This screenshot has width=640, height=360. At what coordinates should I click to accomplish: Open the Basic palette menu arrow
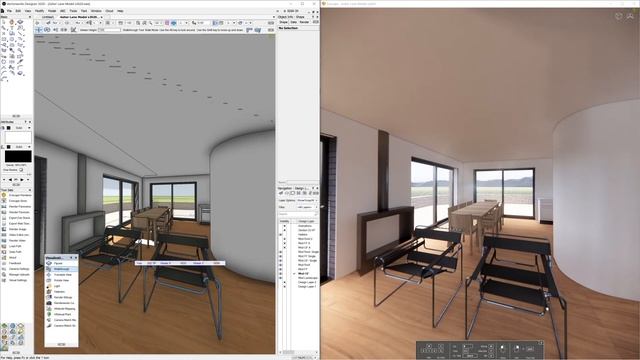pos(29,17)
